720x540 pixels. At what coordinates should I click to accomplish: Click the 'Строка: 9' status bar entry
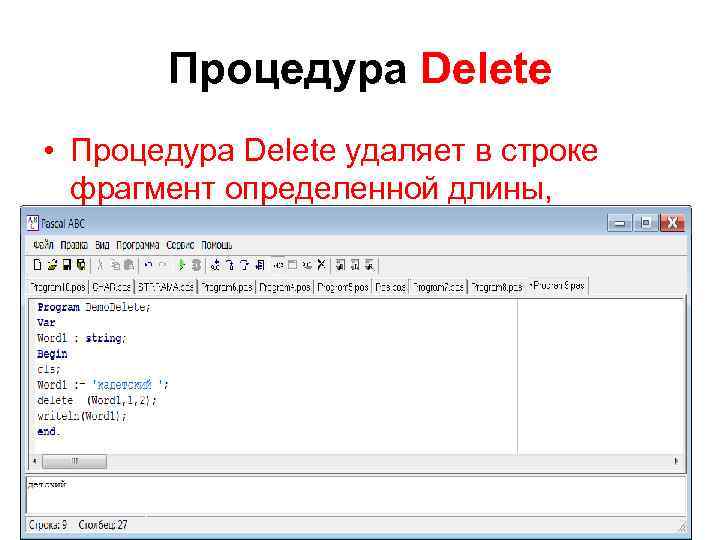click(48, 524)
